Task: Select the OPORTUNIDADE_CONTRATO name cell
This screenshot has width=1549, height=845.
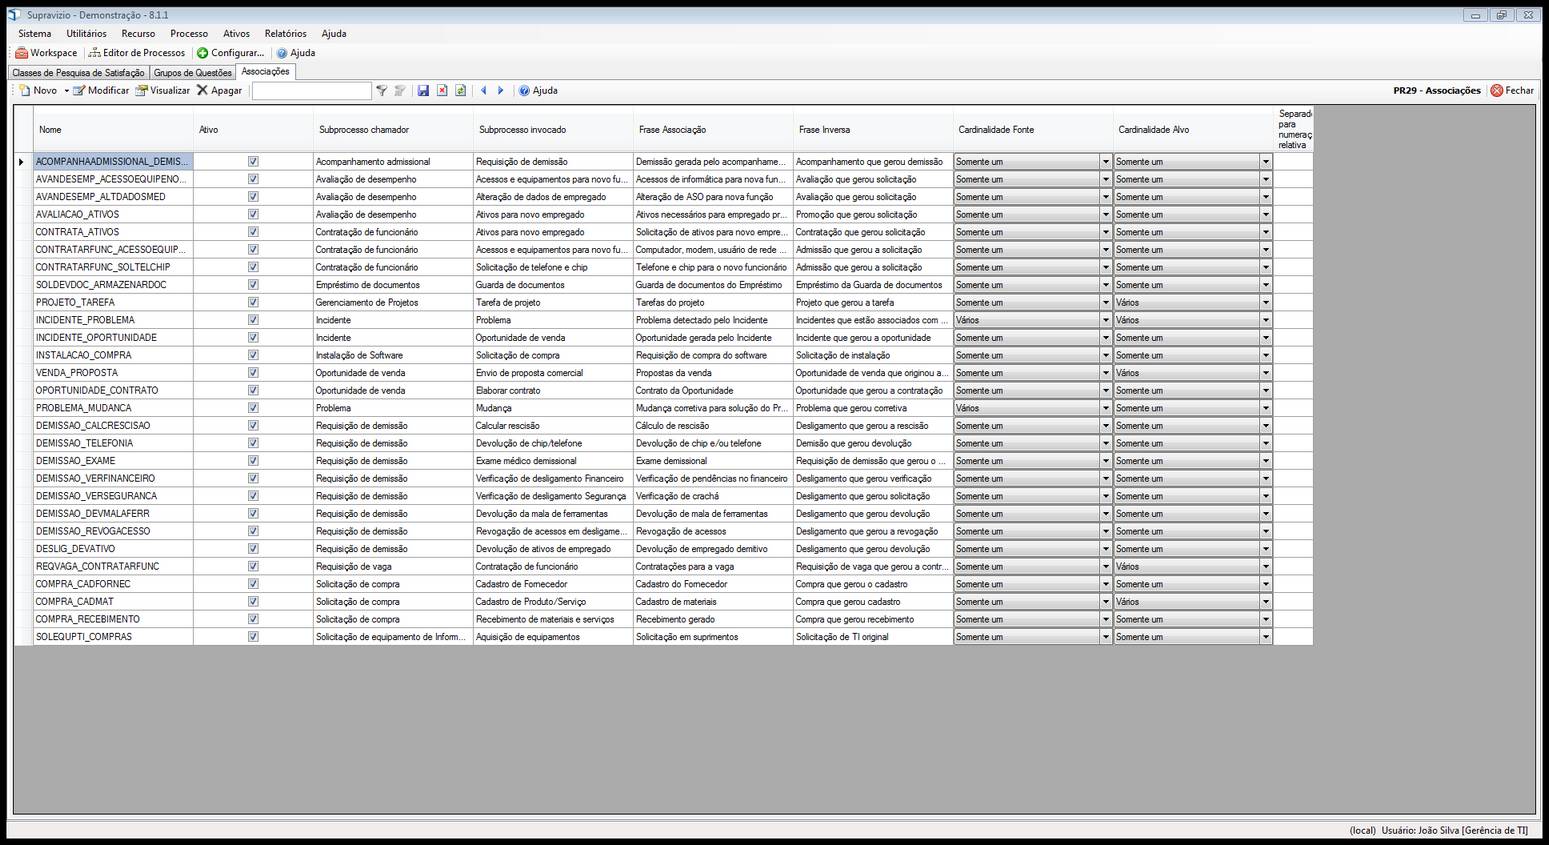Action: 113,390
